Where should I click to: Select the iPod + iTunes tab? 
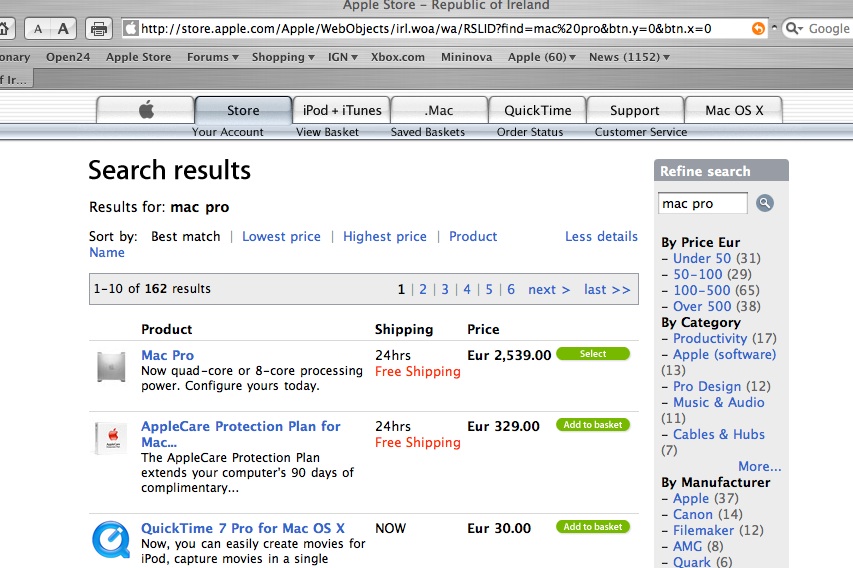(x=342, y=110)
